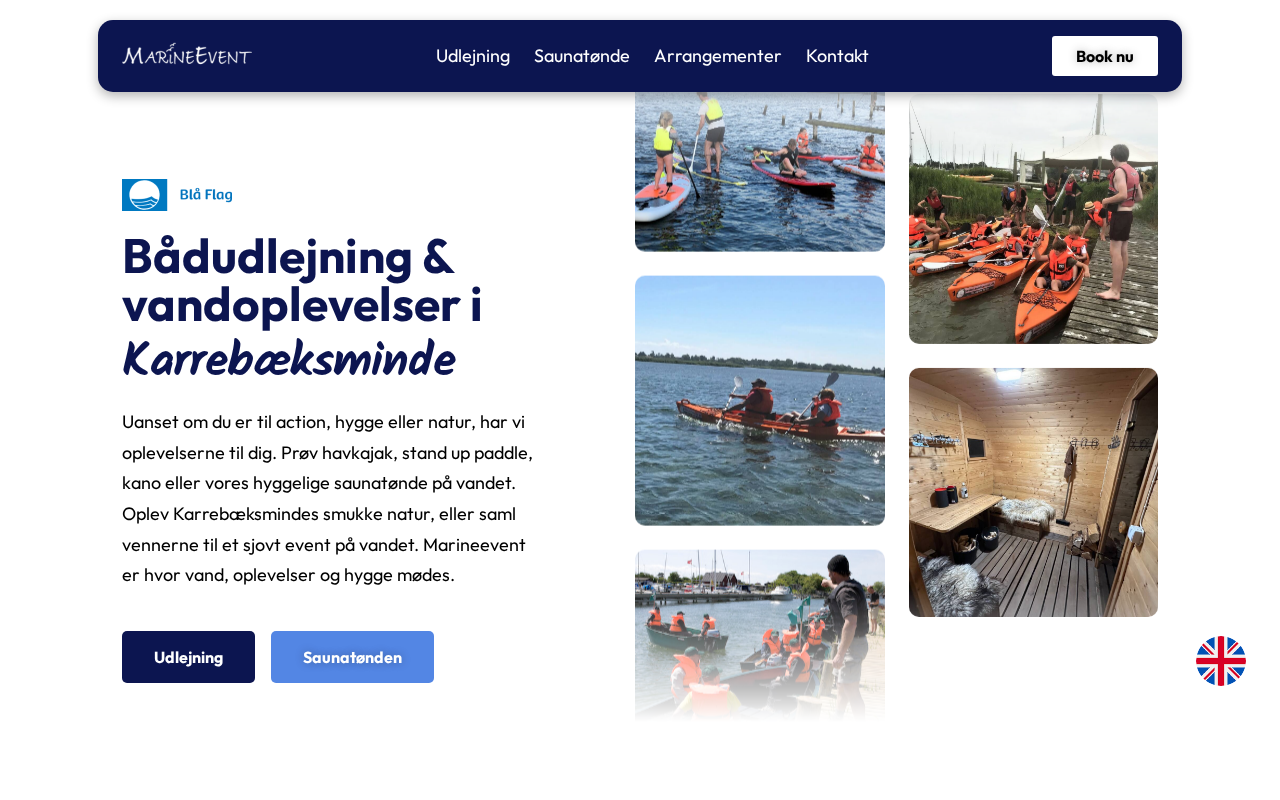Viewport: 1280px width, 800px height.
Task: Click the italic Karrebæksminde heading text
Action: [x=288, y=358]
